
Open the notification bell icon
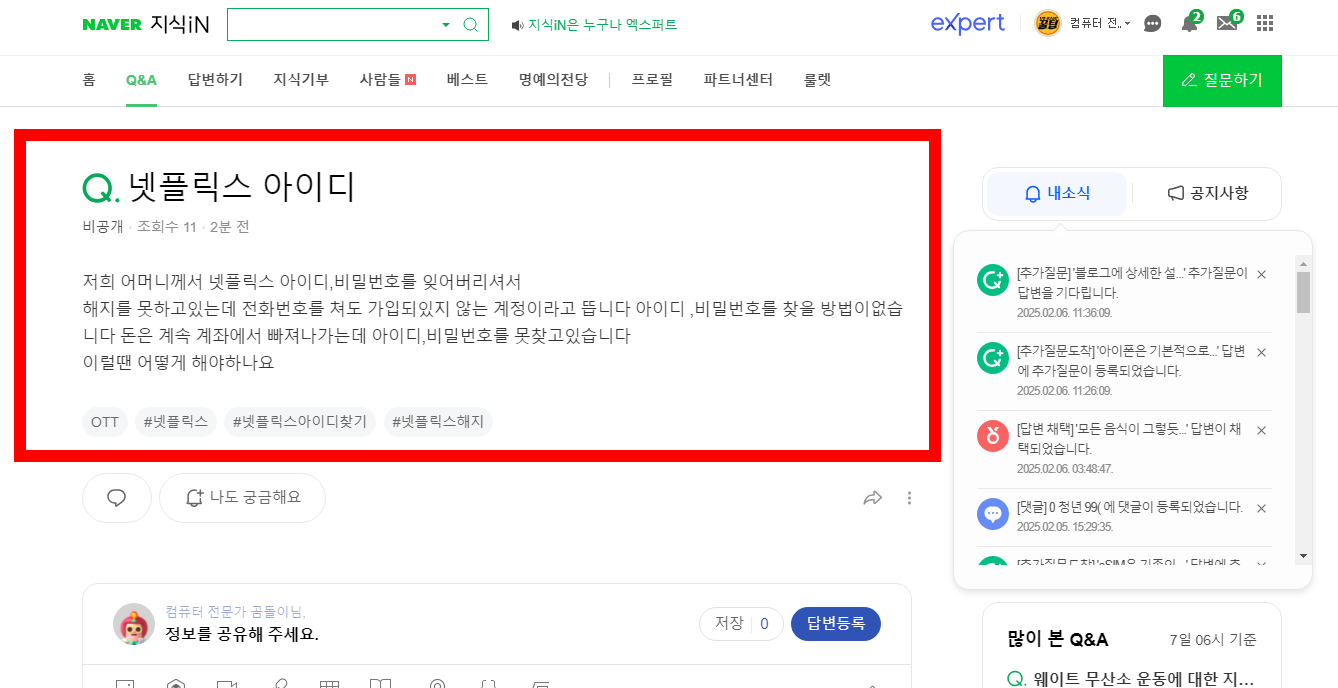pos(1189,23)
